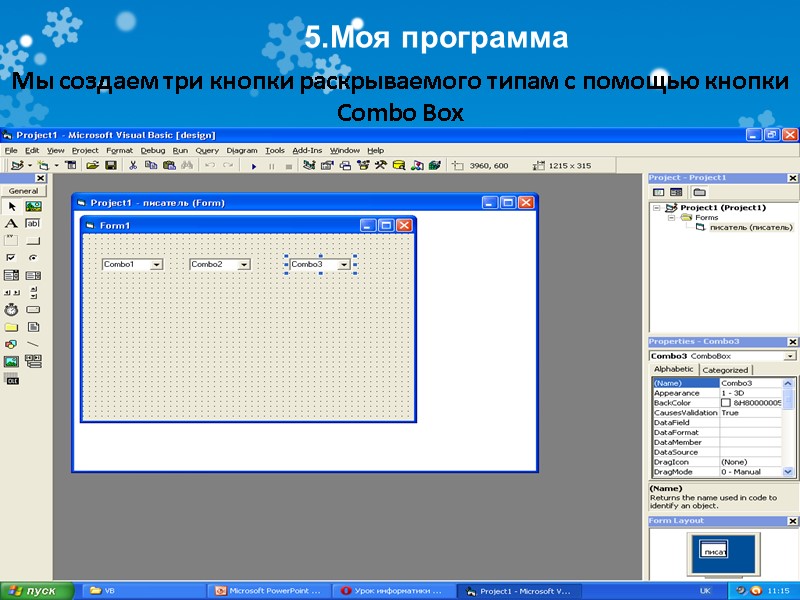Open the Add Project dropdown arrow

point(29,165)
